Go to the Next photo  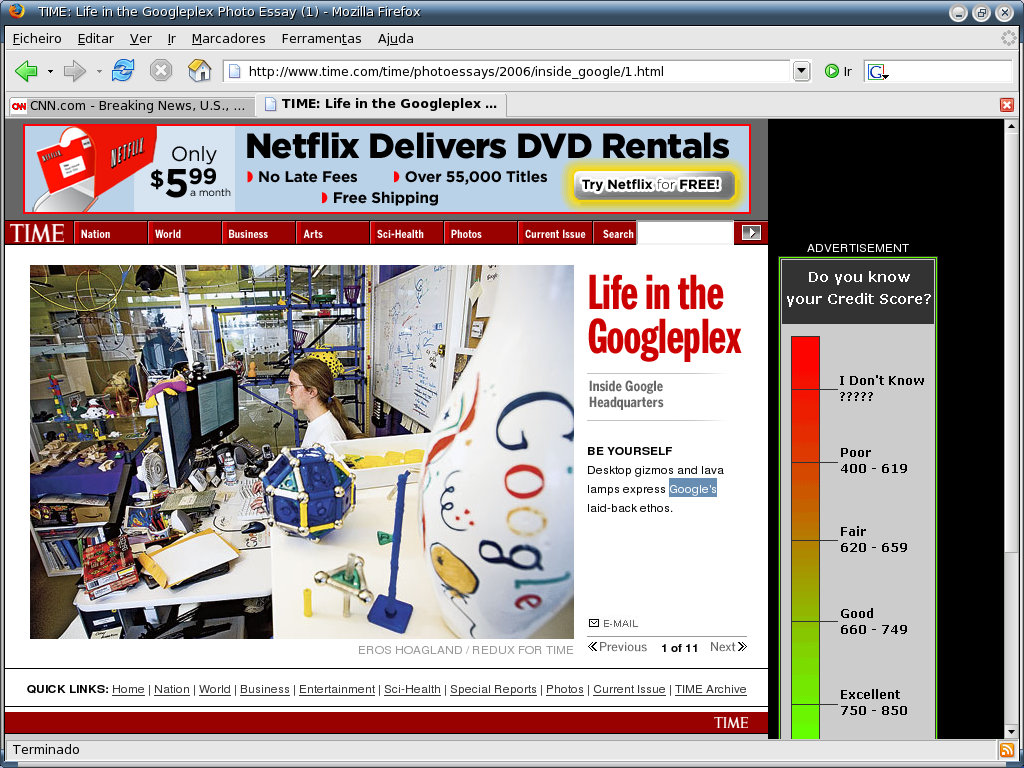coord(728,647)
